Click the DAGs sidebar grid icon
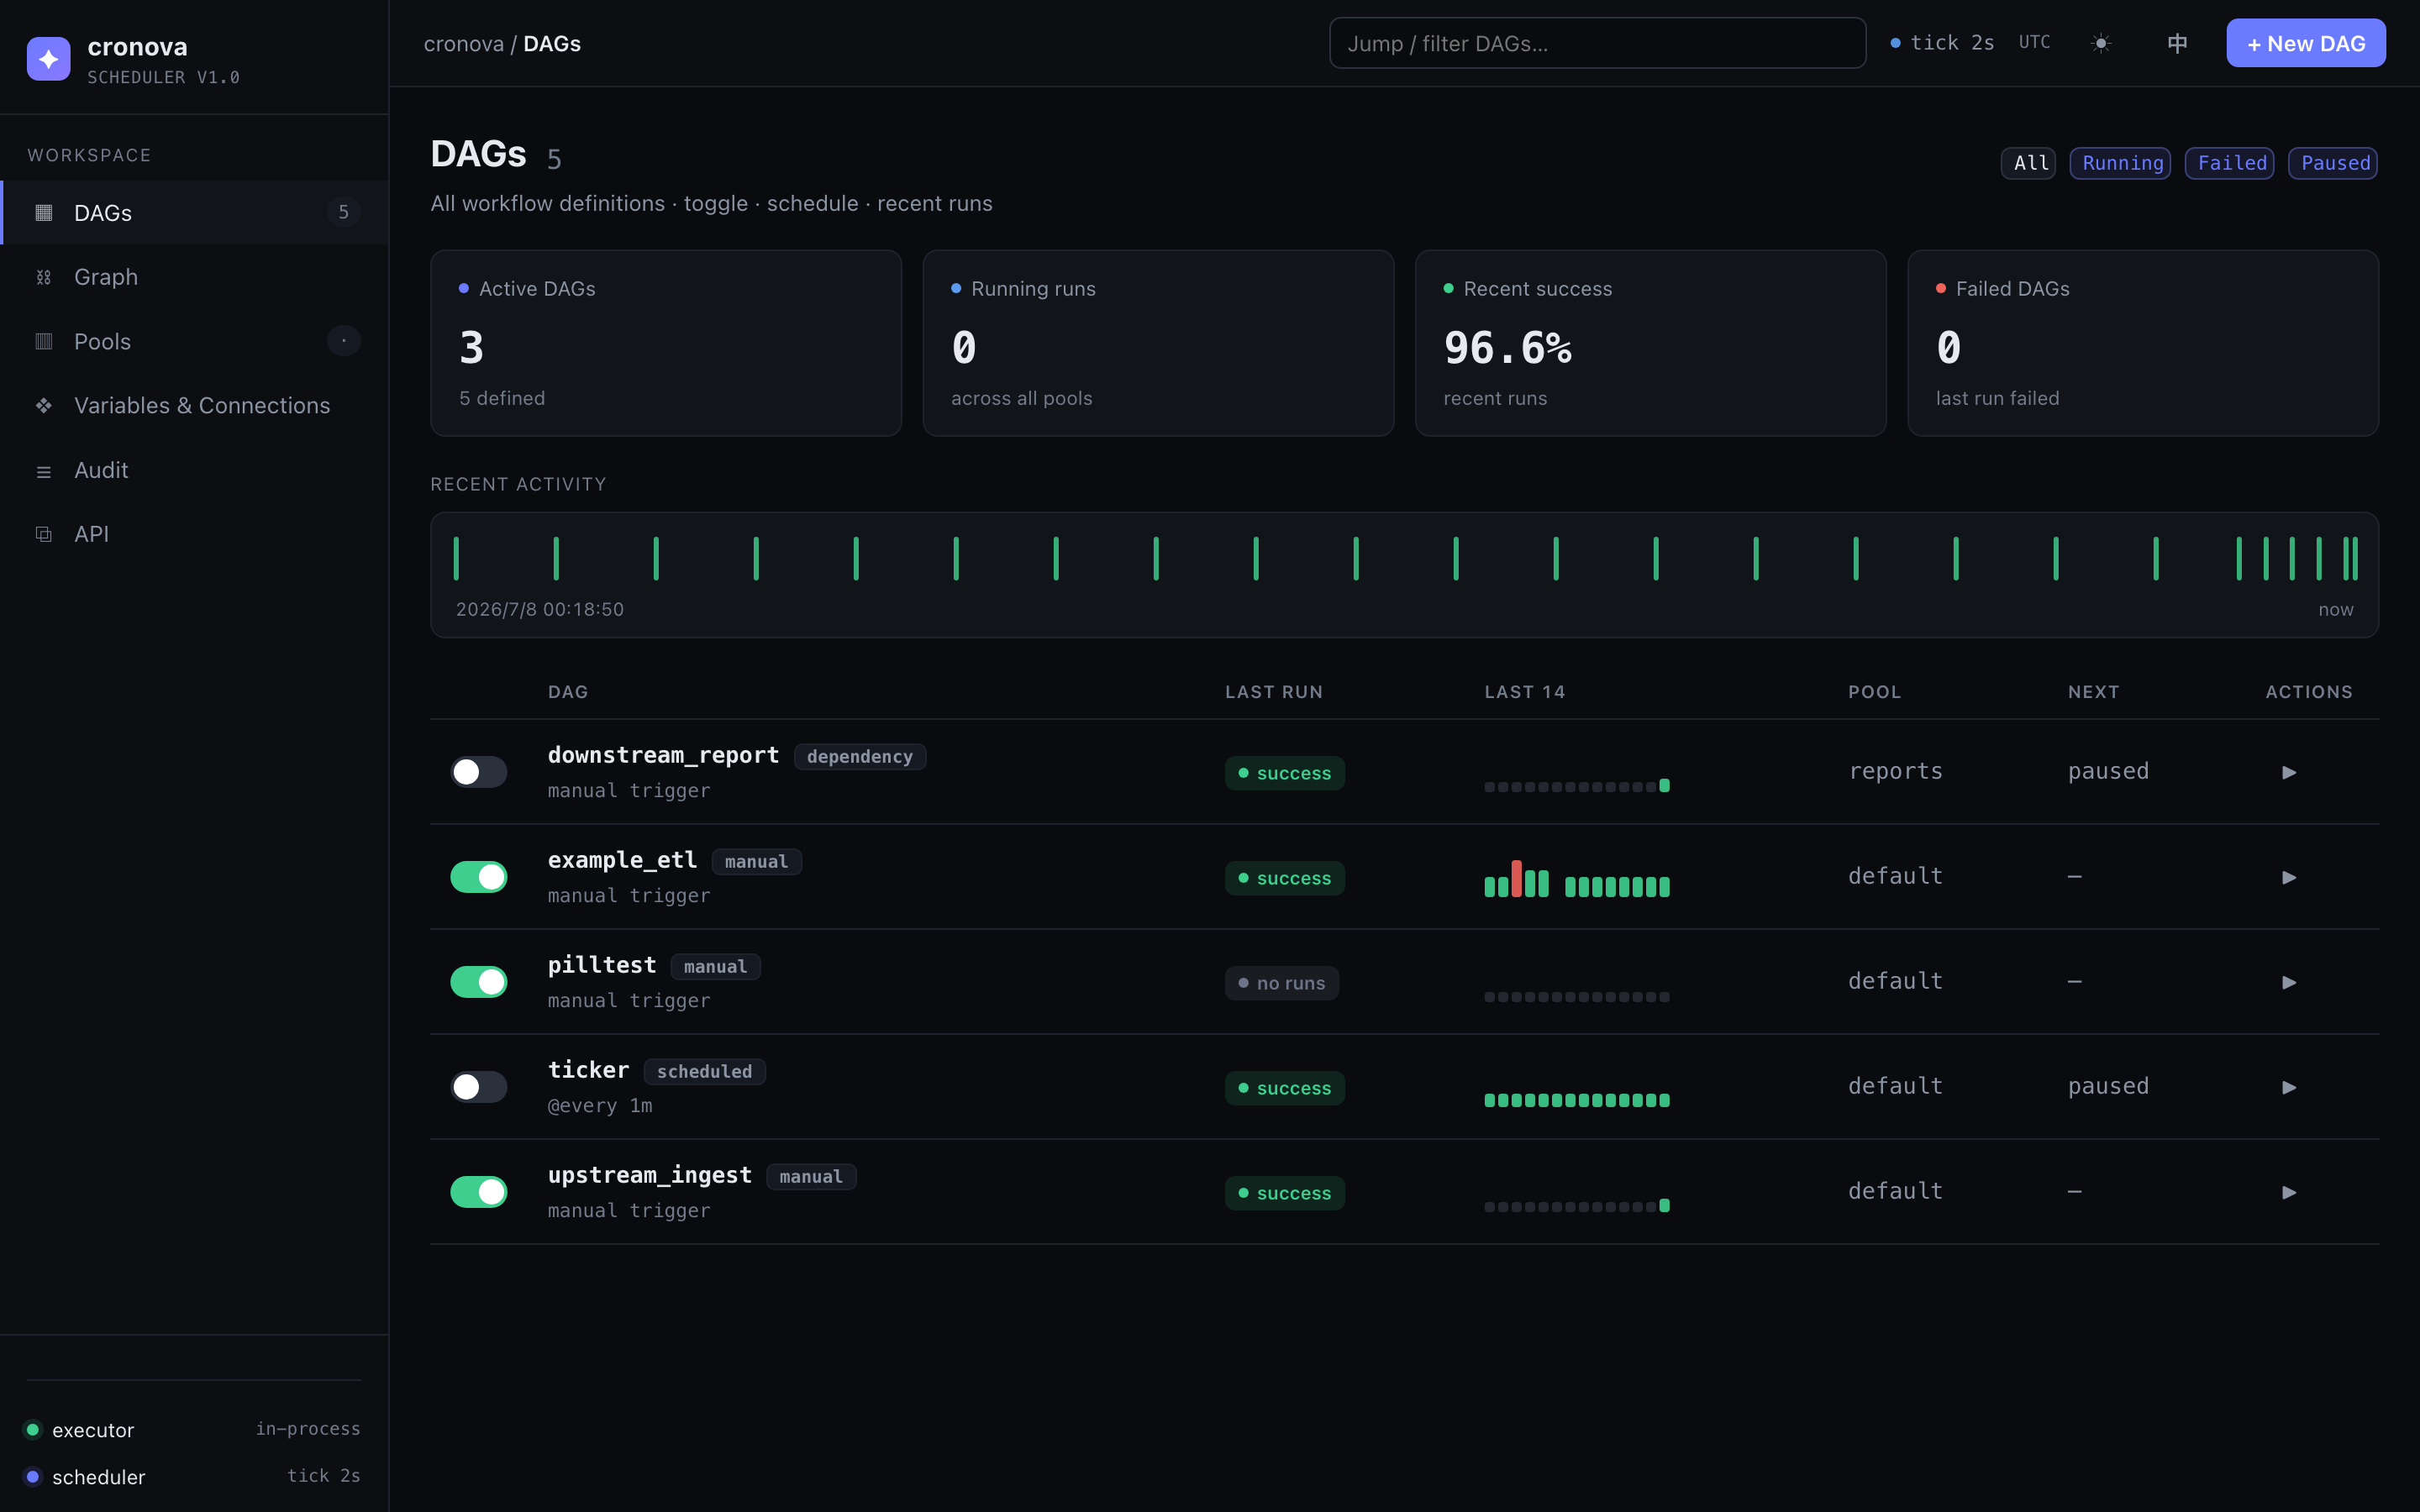This screenshot has height=1512, width=2420. 44,212
